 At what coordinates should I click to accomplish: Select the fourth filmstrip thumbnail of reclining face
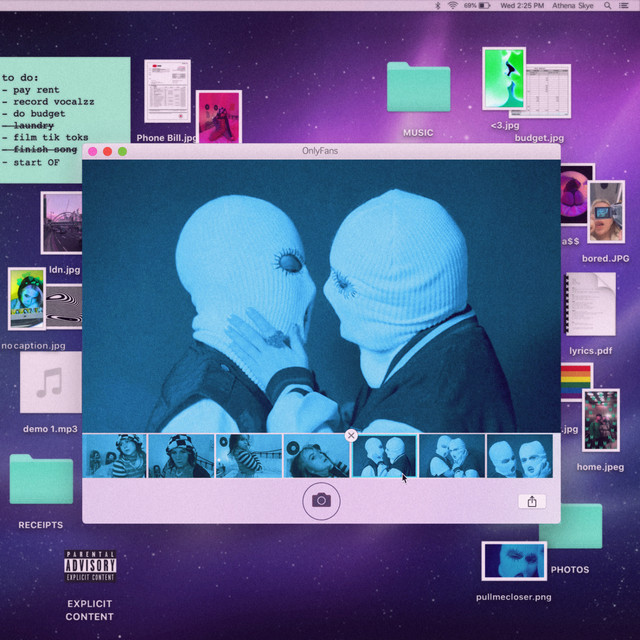pos(316,456)
